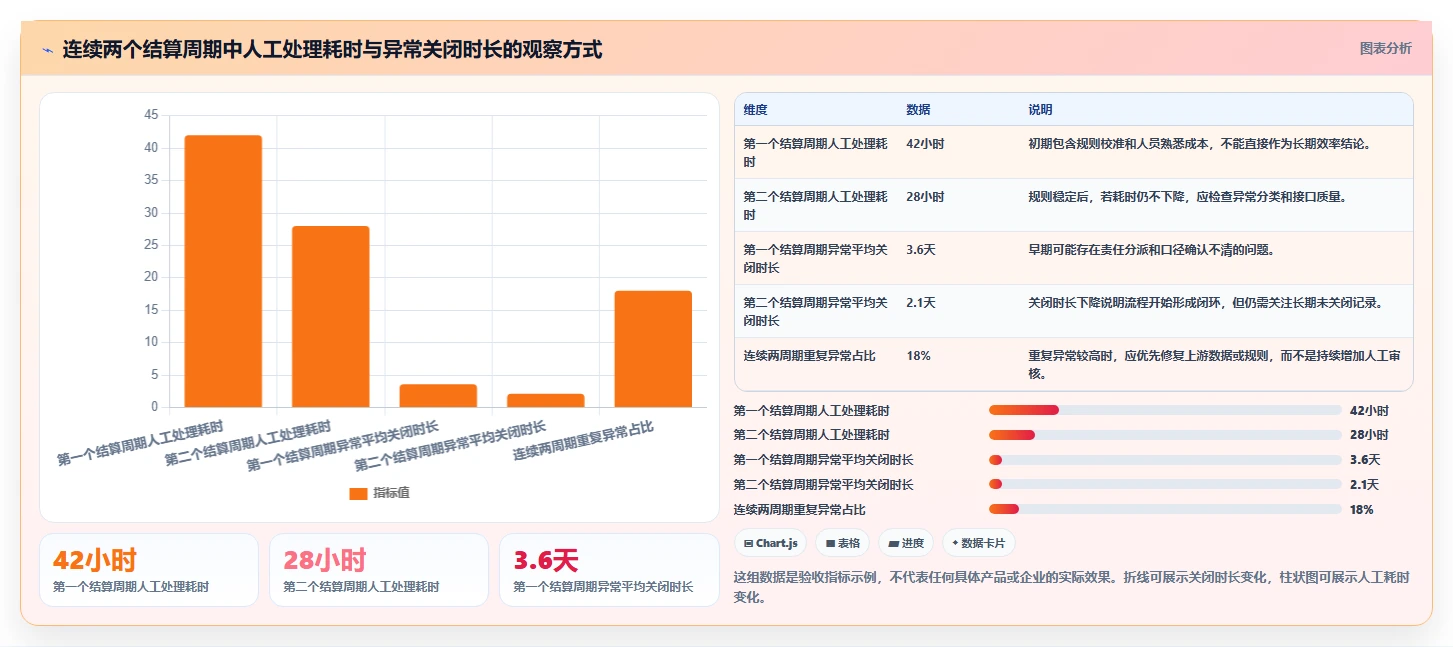This screenshot has width=1453, height=647.
Task: Click the 18 percent repeat-anomaly bar
Action: pyautogui.click(x=653, y=349)
